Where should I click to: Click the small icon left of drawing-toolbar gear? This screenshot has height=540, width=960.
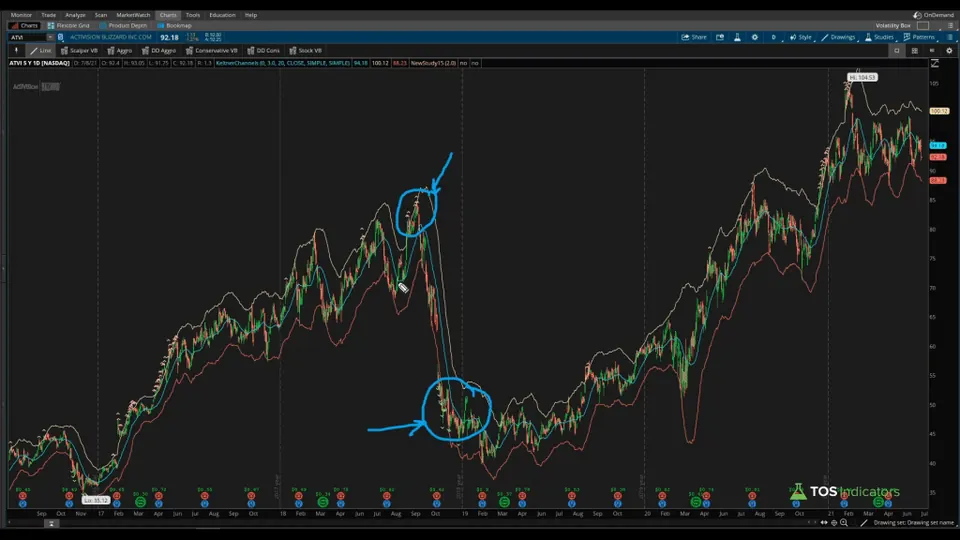tap(932, 51)
